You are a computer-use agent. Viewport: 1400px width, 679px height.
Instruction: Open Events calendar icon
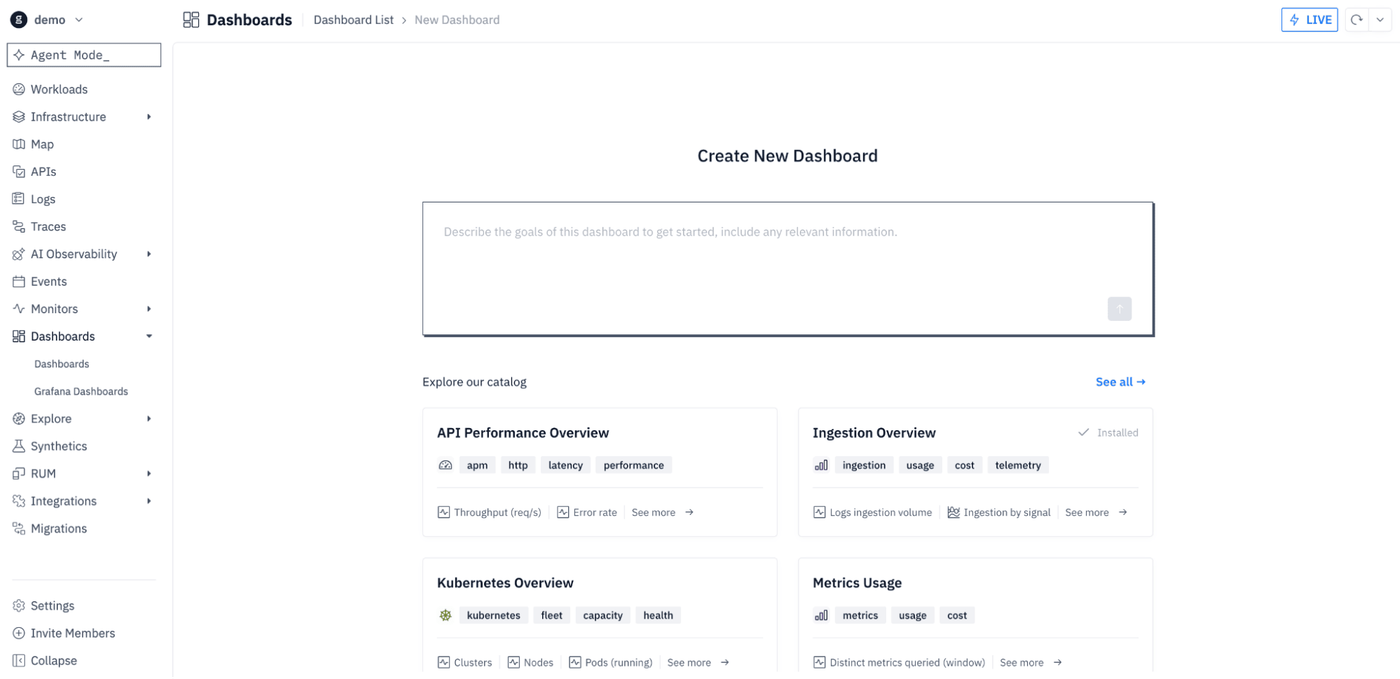pyautogui.click(x=18, y=282)
